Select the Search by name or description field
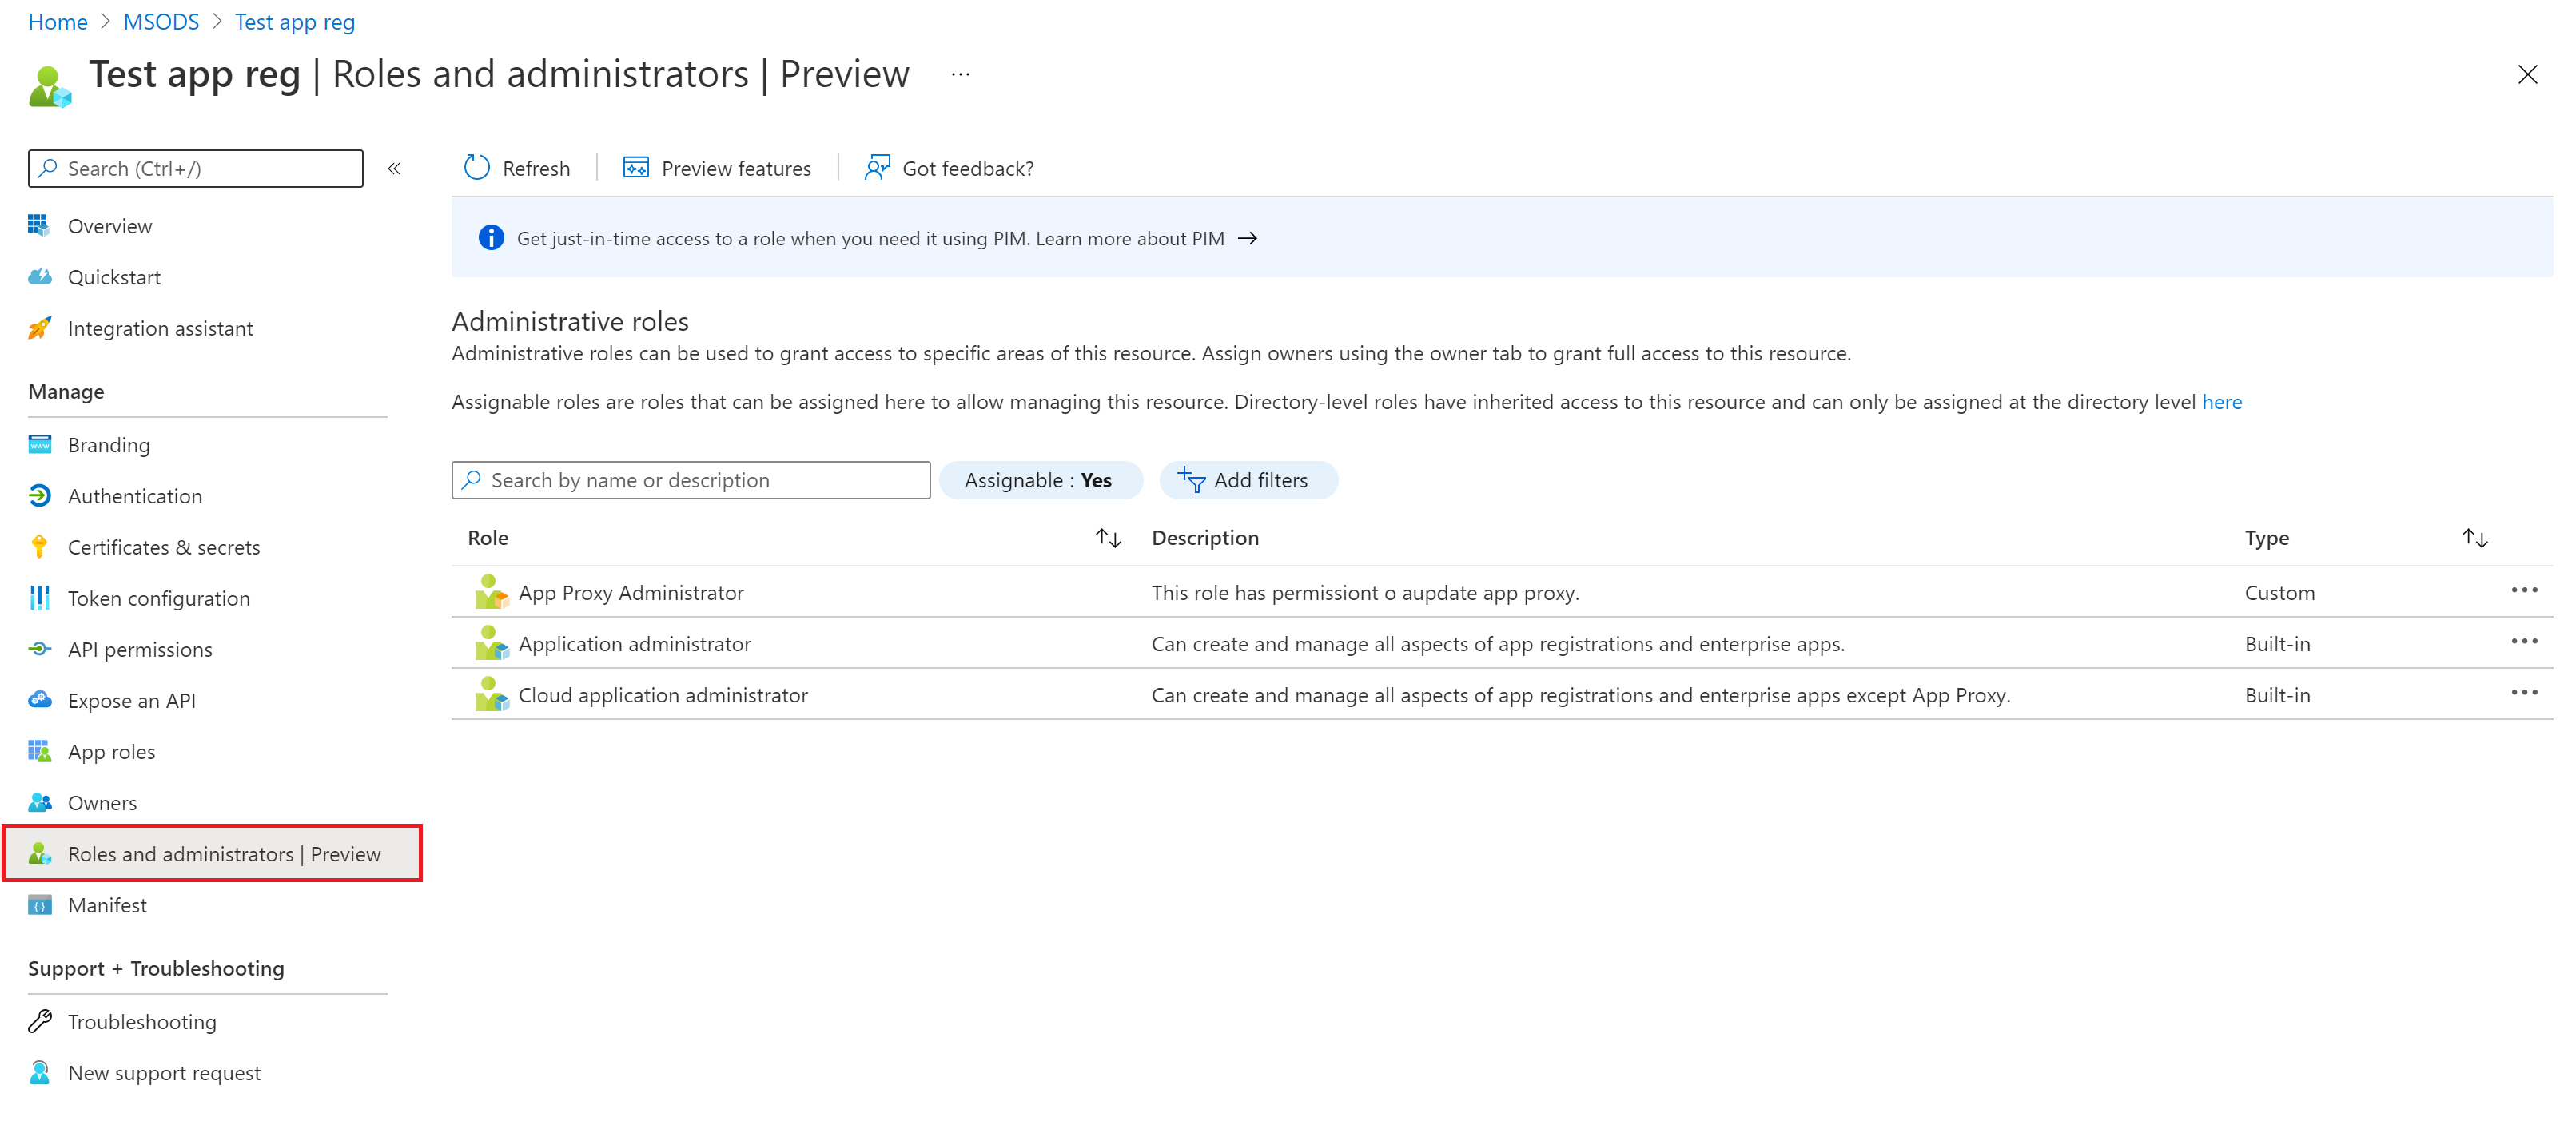2576x1121 pixels. coord(690,479)
